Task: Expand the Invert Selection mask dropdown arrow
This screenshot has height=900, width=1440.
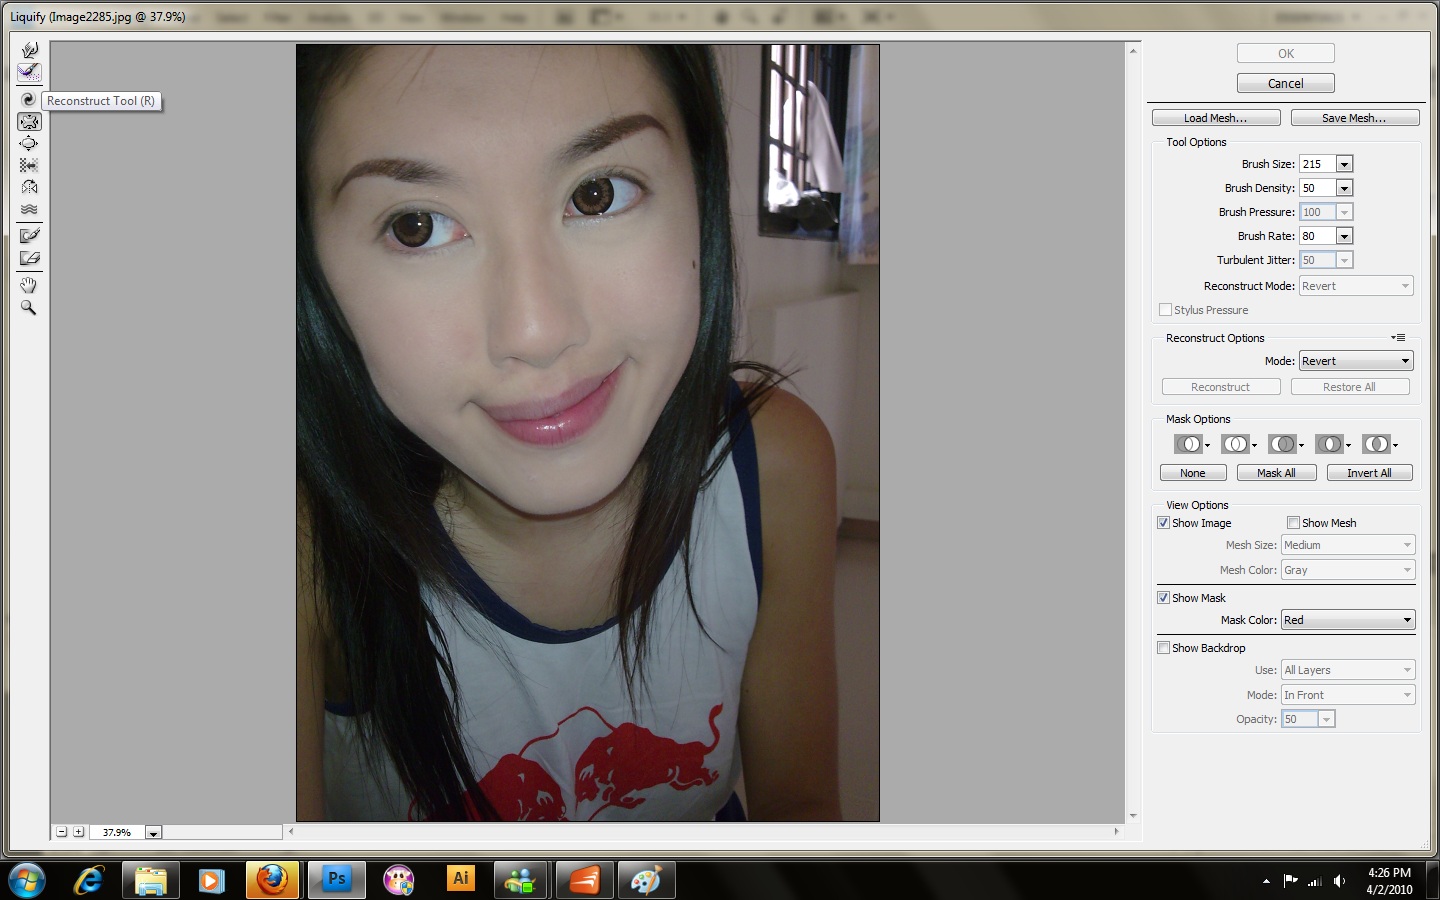Action: coord(1395,445)
